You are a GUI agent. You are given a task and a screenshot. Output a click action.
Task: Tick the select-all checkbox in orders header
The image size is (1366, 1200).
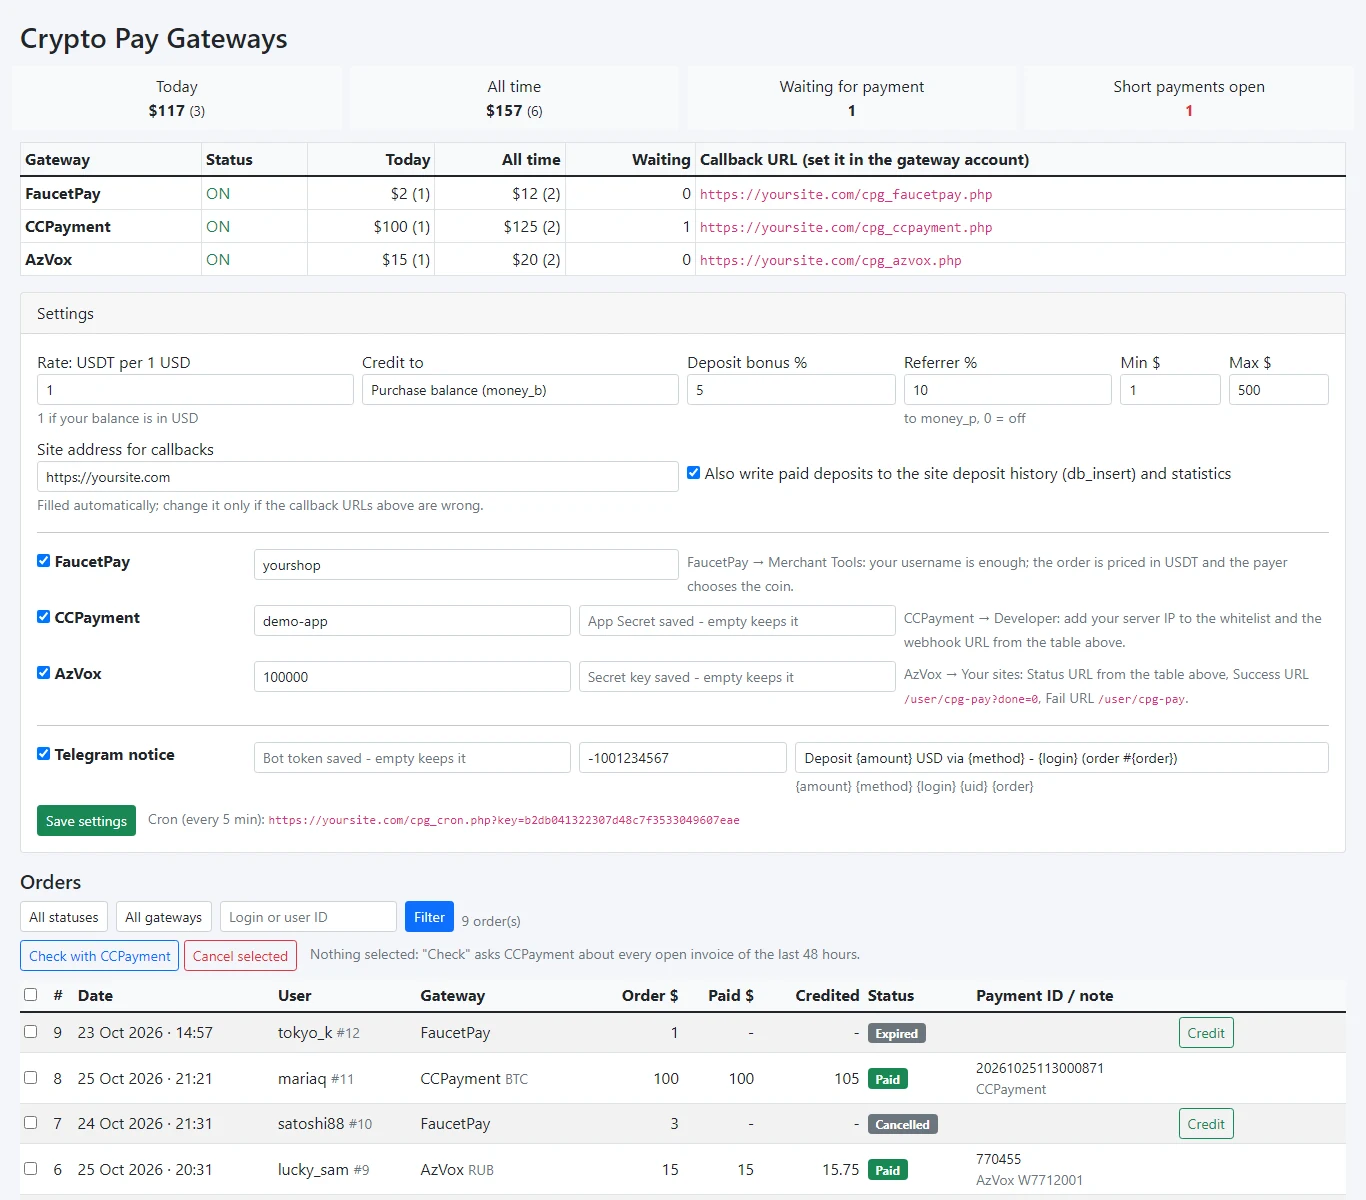31,995
